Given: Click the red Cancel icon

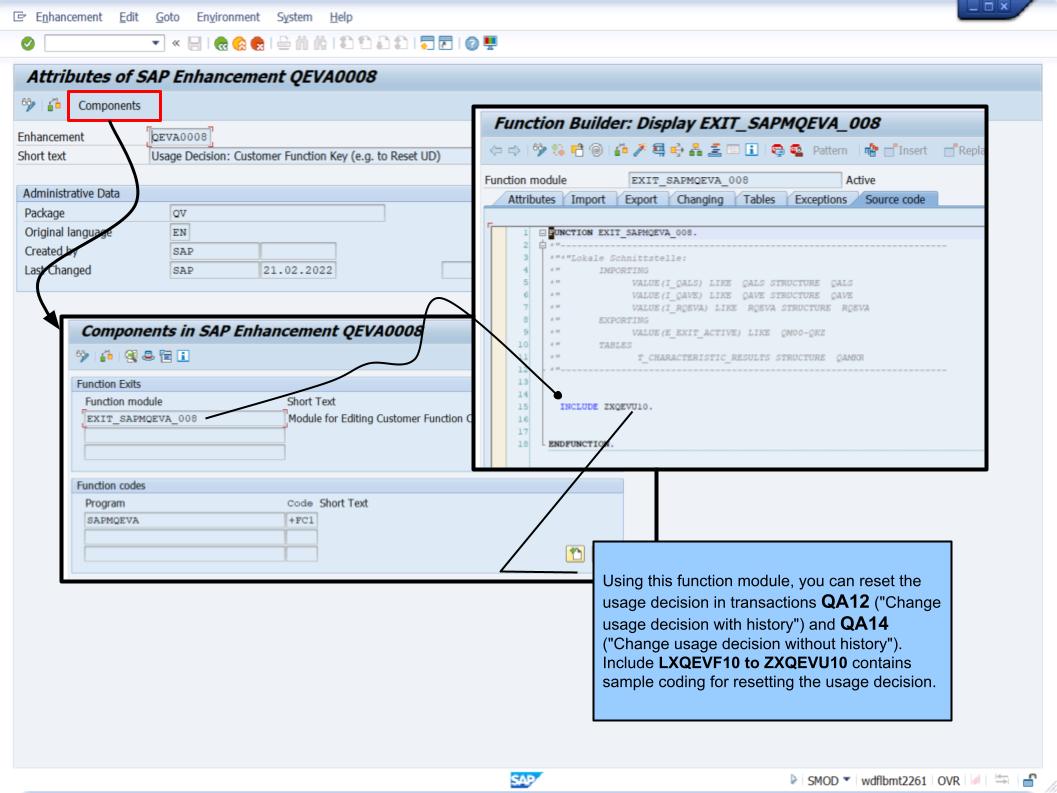Looking at the screenshot, I should point(257,44).
